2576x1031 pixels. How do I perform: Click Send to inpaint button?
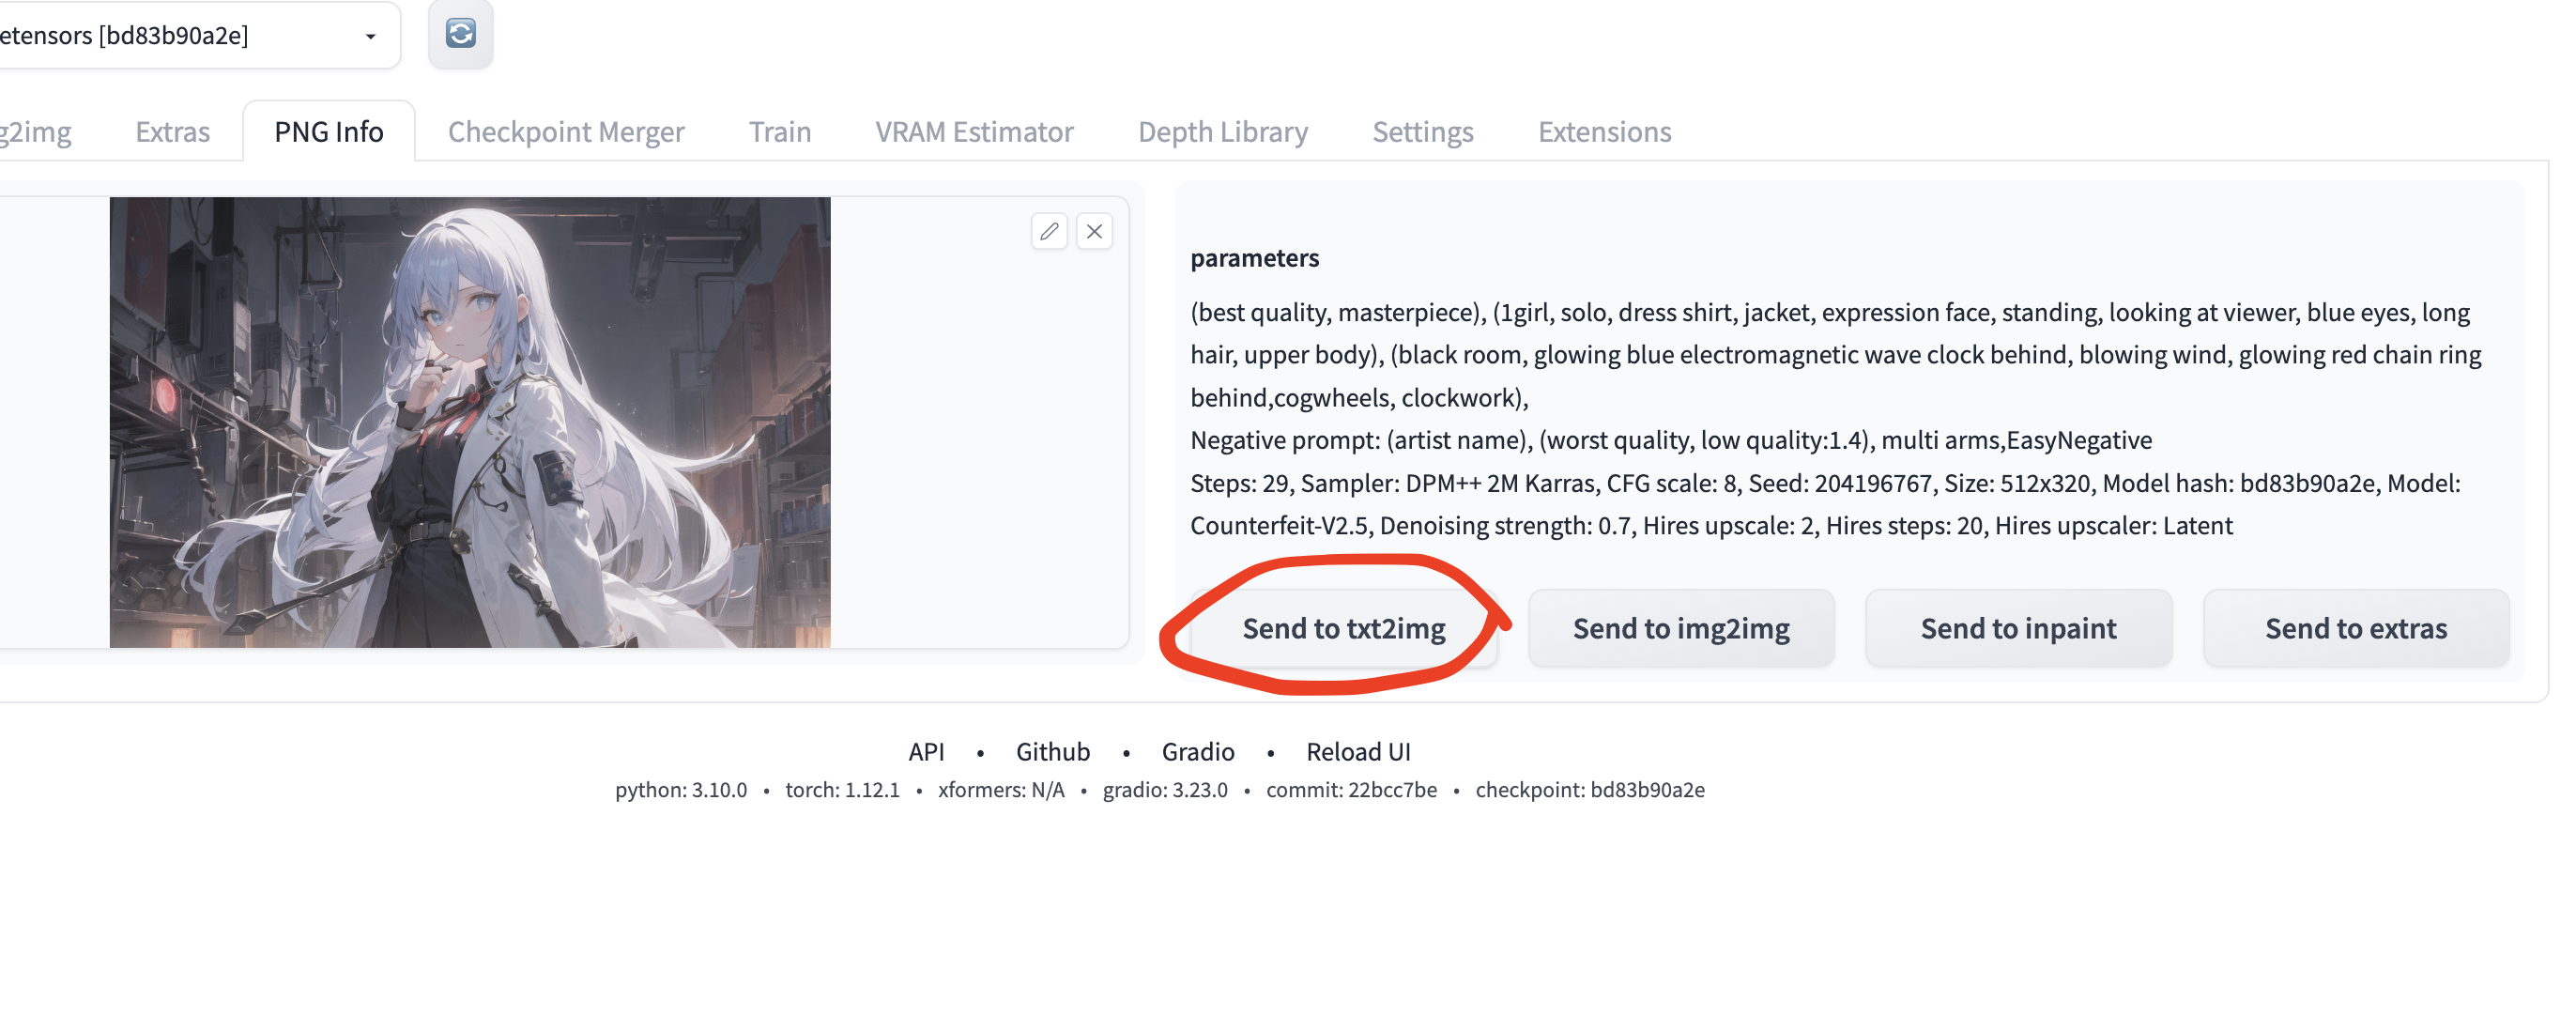click(x=2017, y=628)
